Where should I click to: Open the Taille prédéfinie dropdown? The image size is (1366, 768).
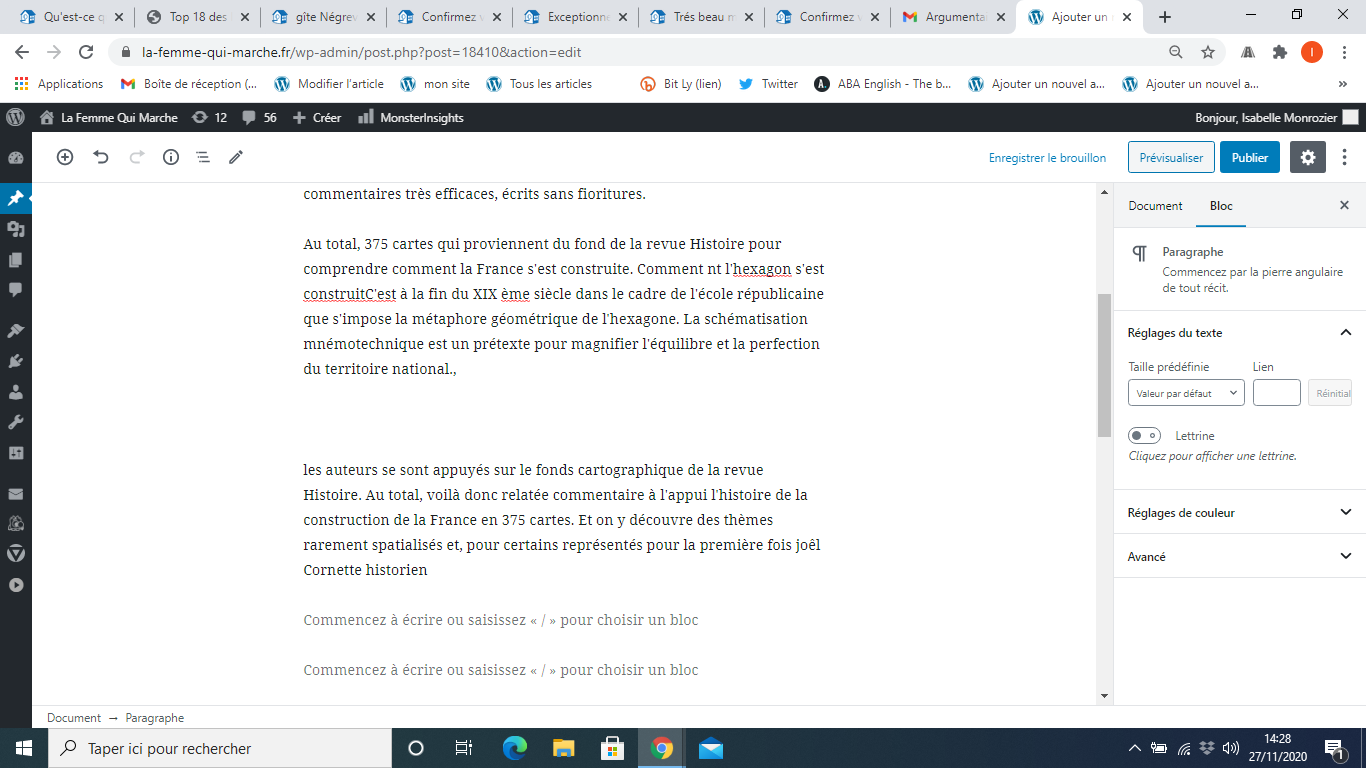coord(1186,393)
